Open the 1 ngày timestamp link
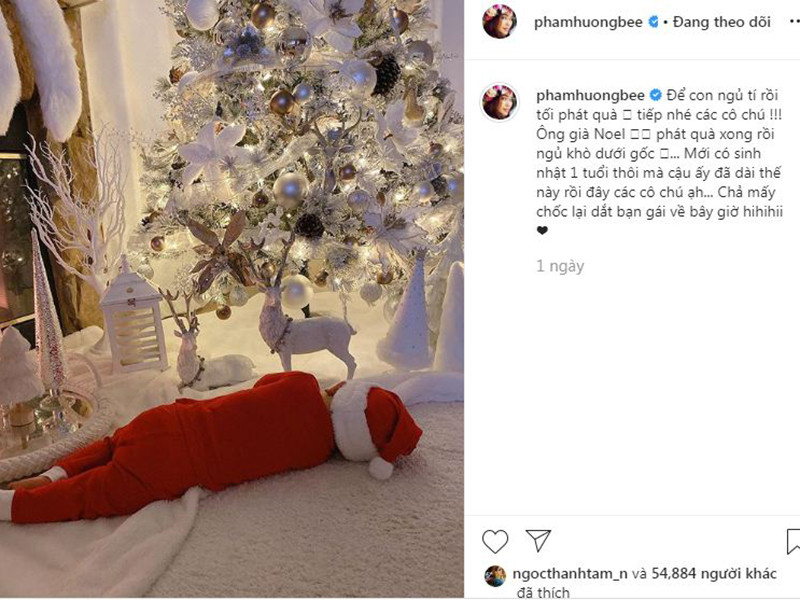Screen dimensions: 800x600 pos(560,266)
